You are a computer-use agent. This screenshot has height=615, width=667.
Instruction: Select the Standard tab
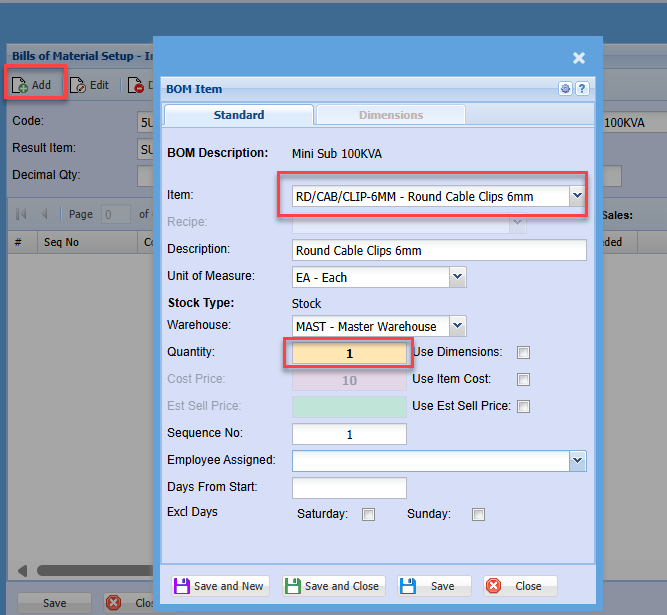pyautogui.click(x=238, y=115)
